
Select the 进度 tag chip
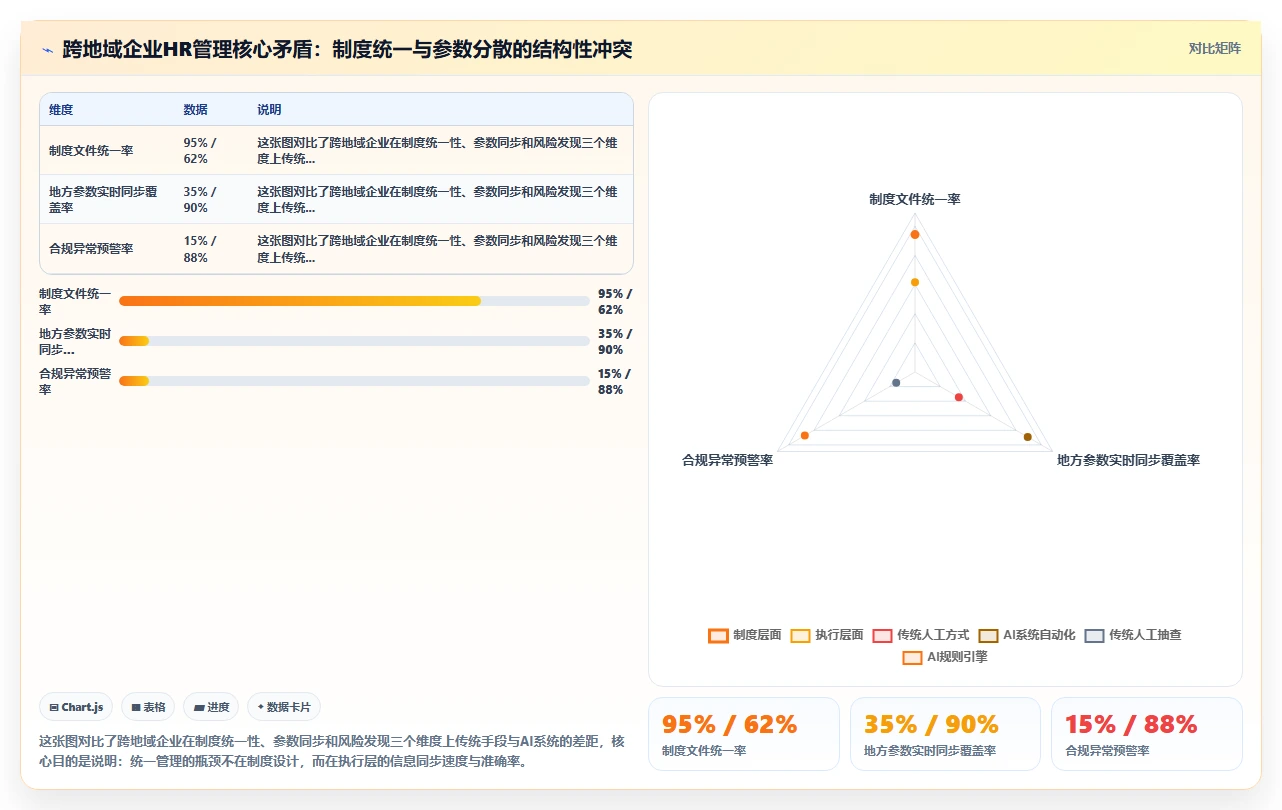(211, 707)
